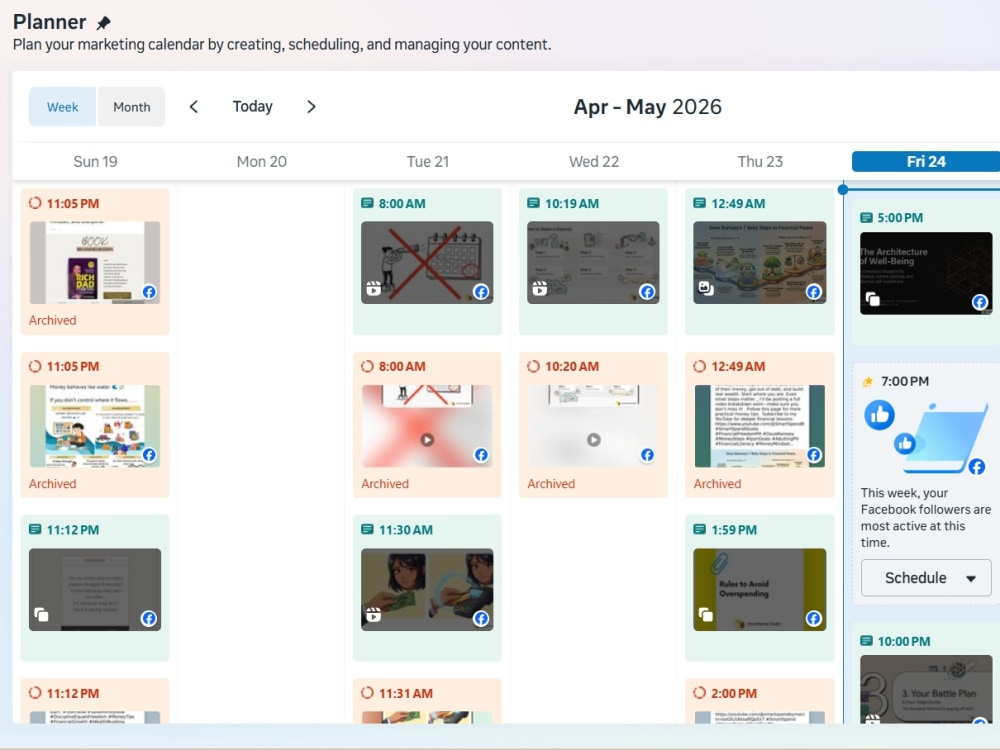Open Architecture of Well-Being post thumbnail
This screenshot has width=1000, height=750.
[926, 273]
